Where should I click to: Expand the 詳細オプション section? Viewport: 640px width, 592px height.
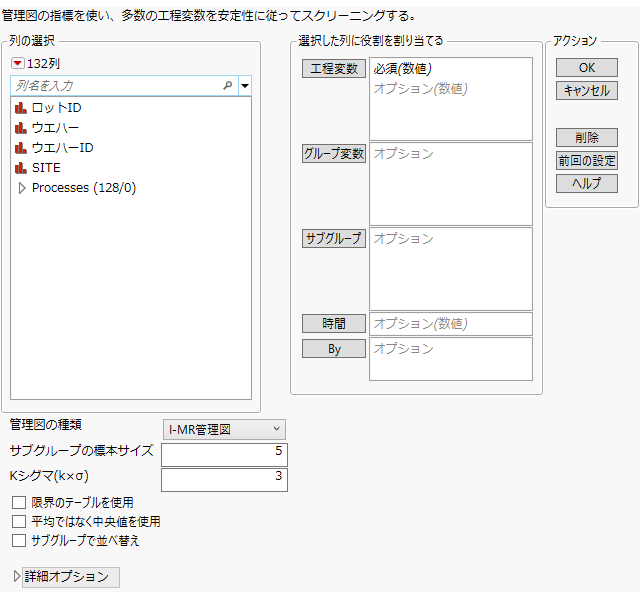click(x=17, y=576)
